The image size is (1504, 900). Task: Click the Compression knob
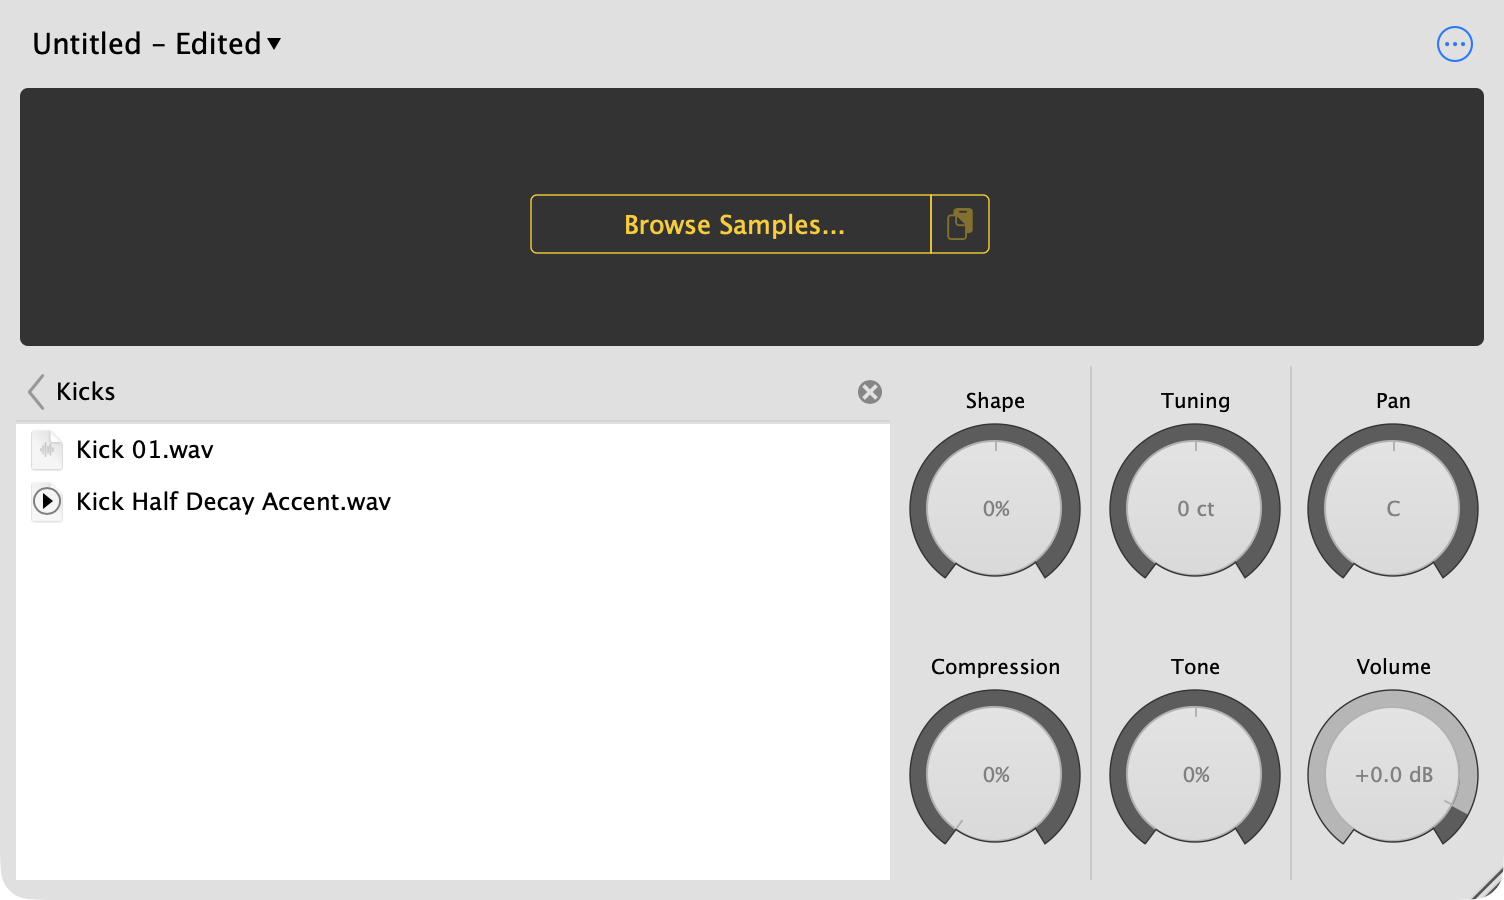[995, 774]
